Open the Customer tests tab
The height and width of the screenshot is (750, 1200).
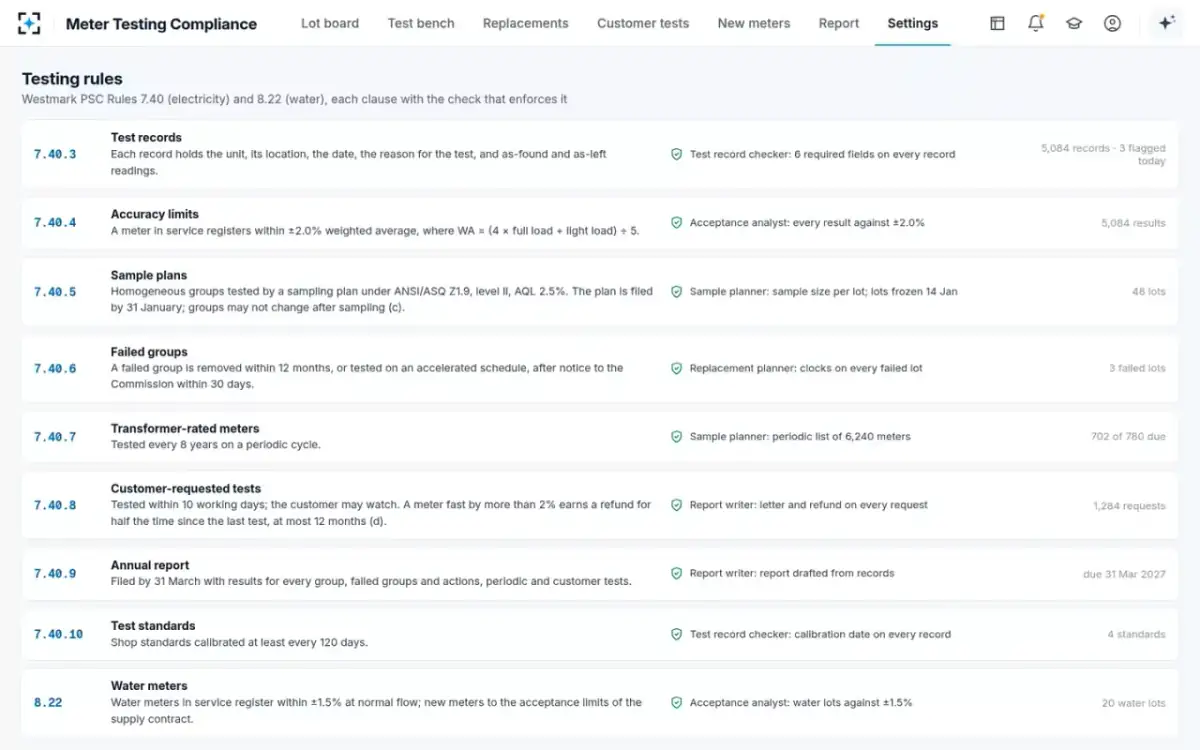tap(643, 23)
